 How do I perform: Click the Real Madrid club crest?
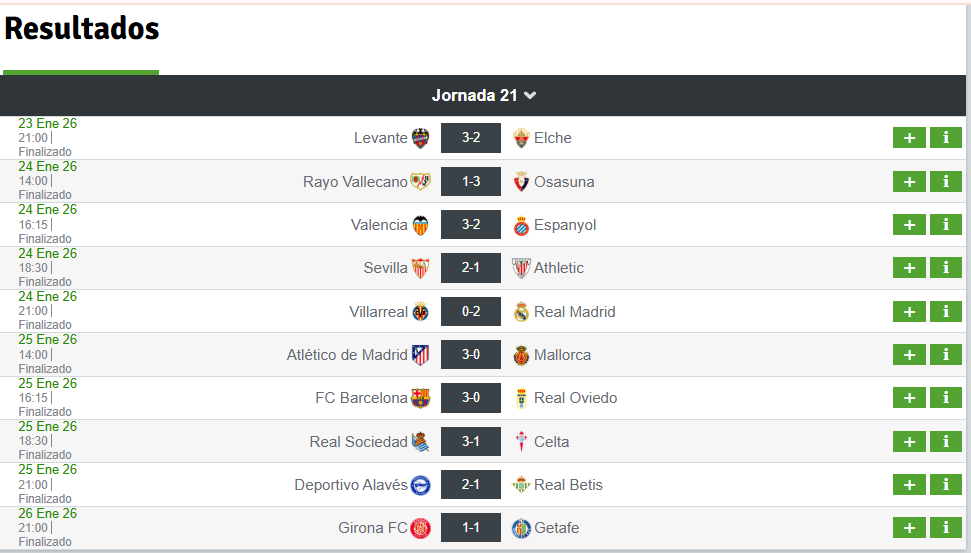tap(521, 312)
